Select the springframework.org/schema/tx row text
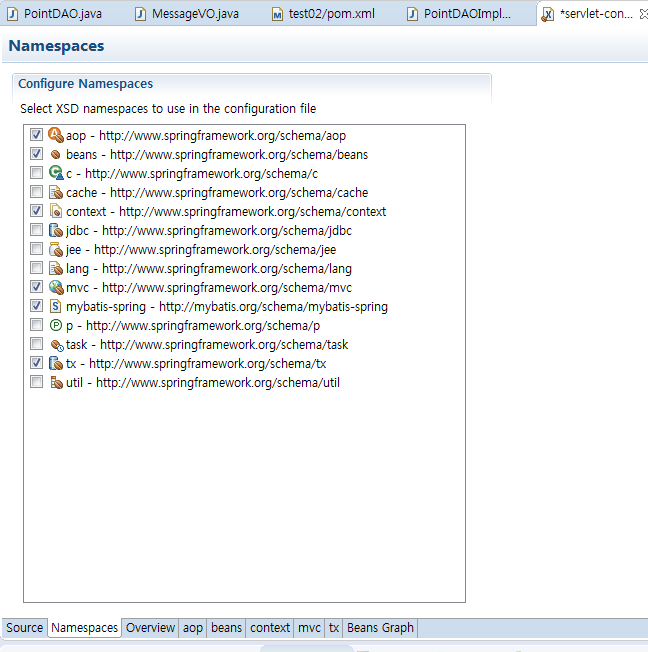Viewport: 648px width, 652px height. click(196, 364)
